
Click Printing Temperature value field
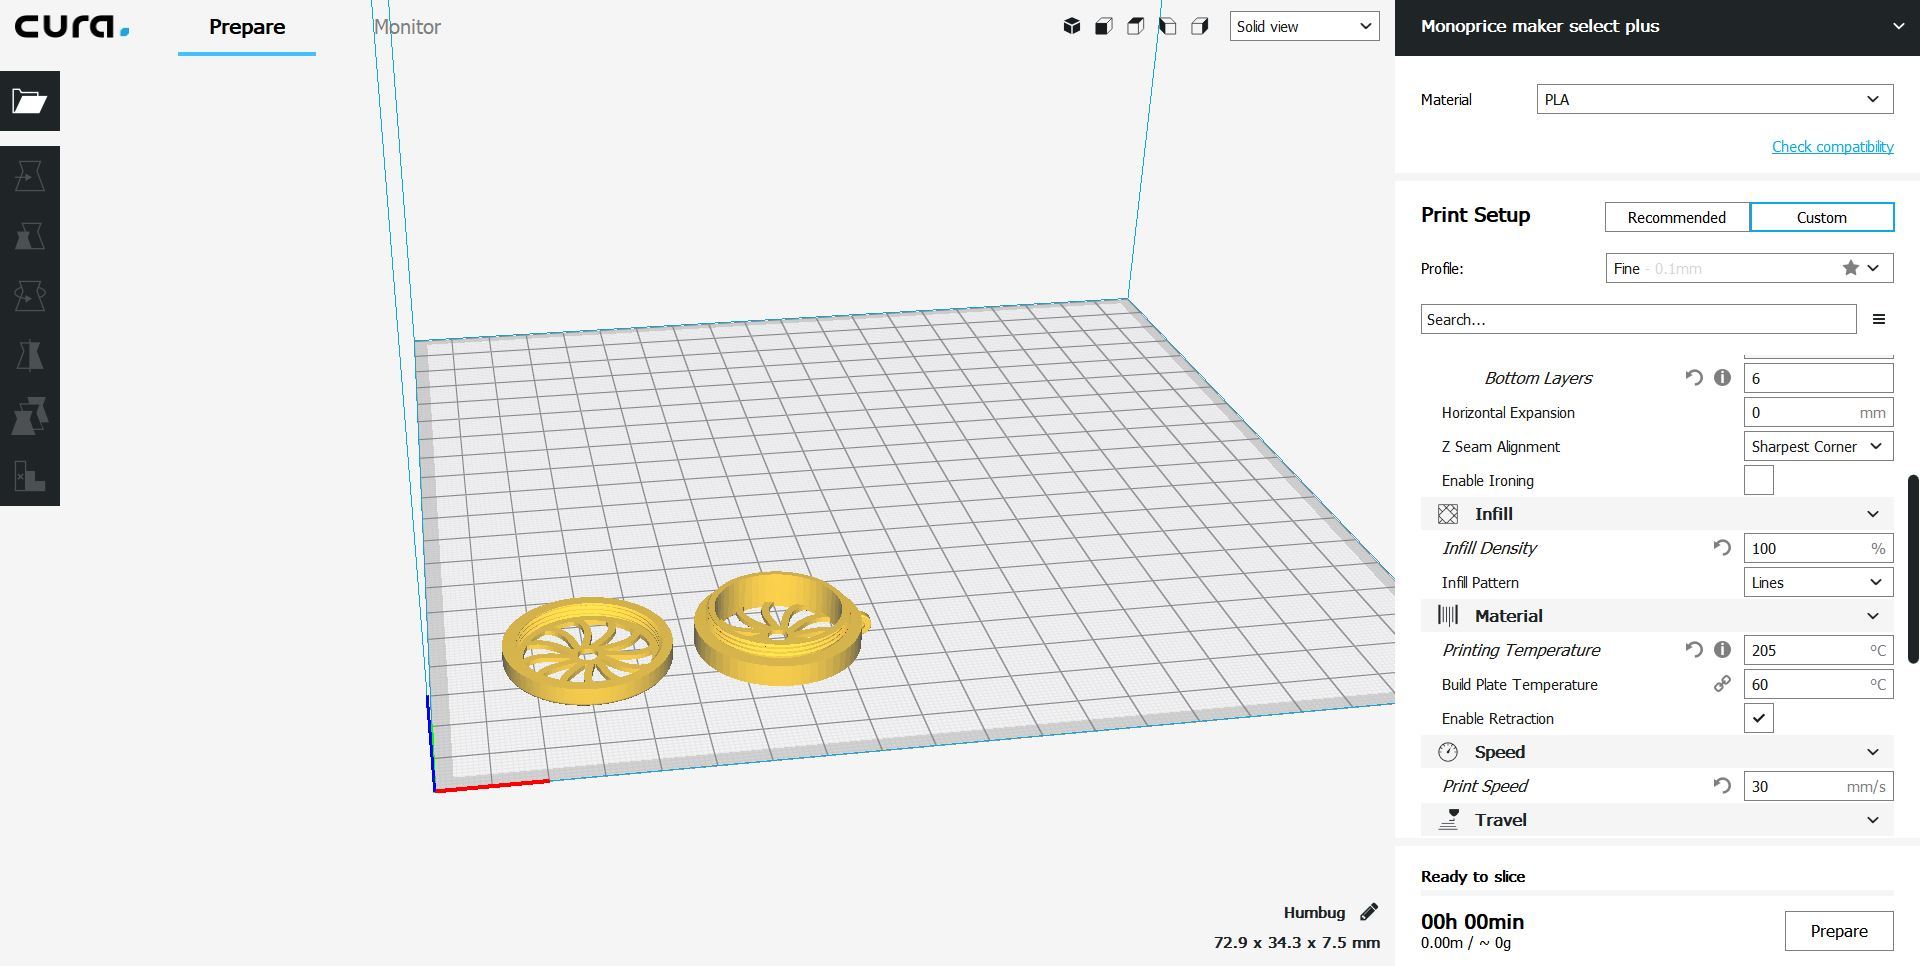pyautogui.click(x=1818, y=650)
